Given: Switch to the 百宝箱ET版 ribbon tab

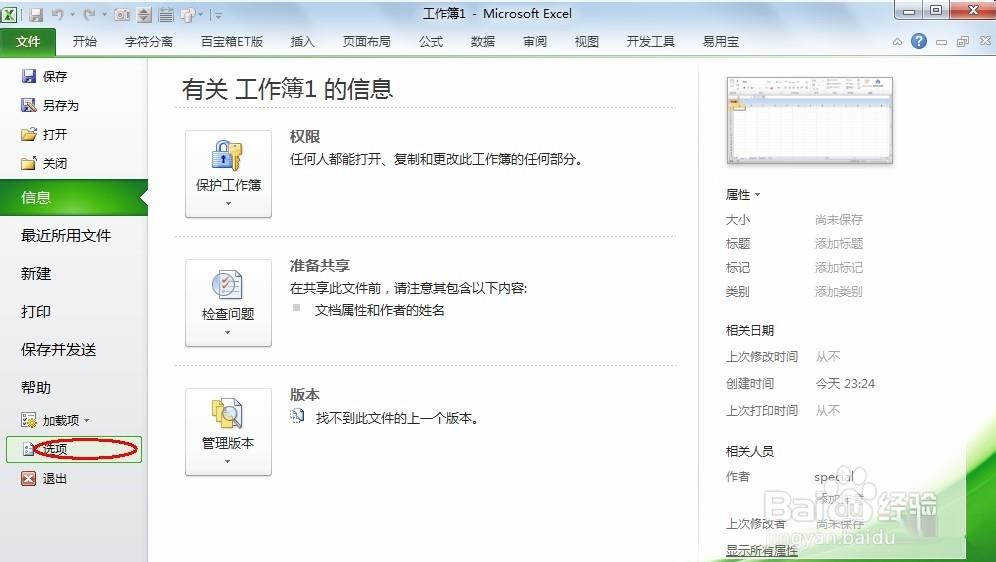Looking at the screenshot, I should [232, 42].
